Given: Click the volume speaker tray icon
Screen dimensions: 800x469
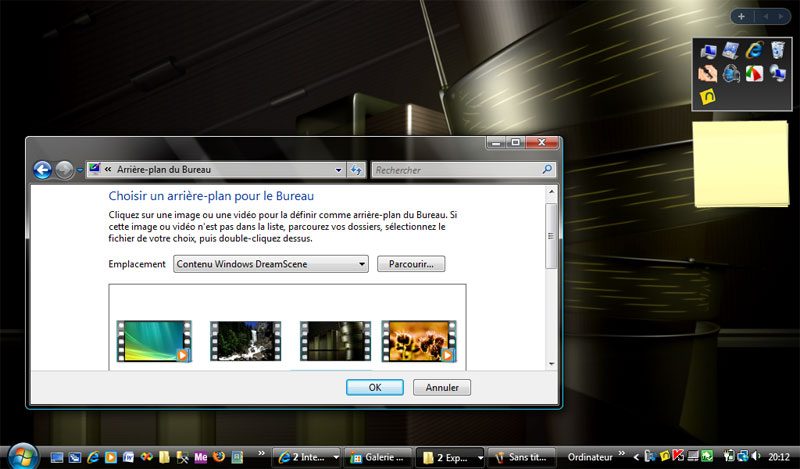Looking at the screenshot, I should [756, 456].
